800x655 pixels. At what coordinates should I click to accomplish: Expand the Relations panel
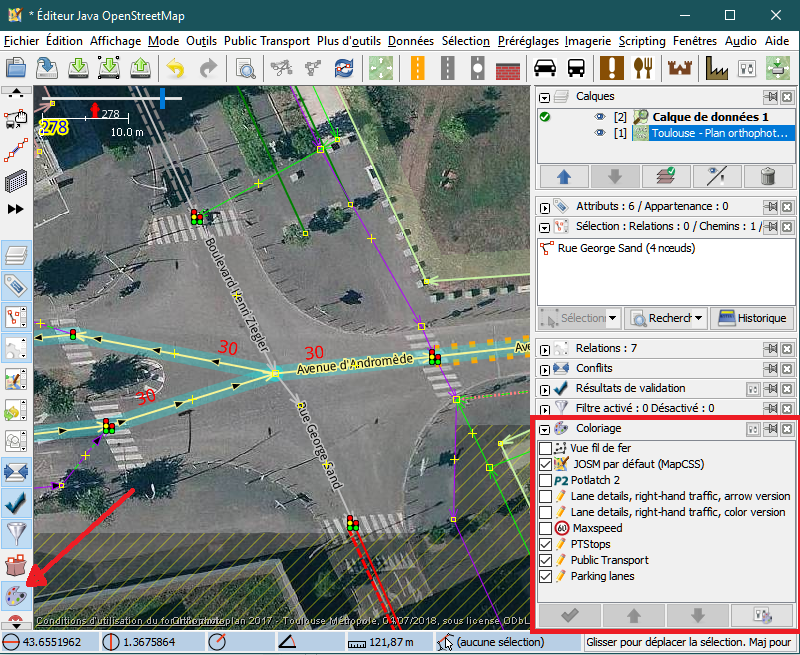click(x=545, y=349)
